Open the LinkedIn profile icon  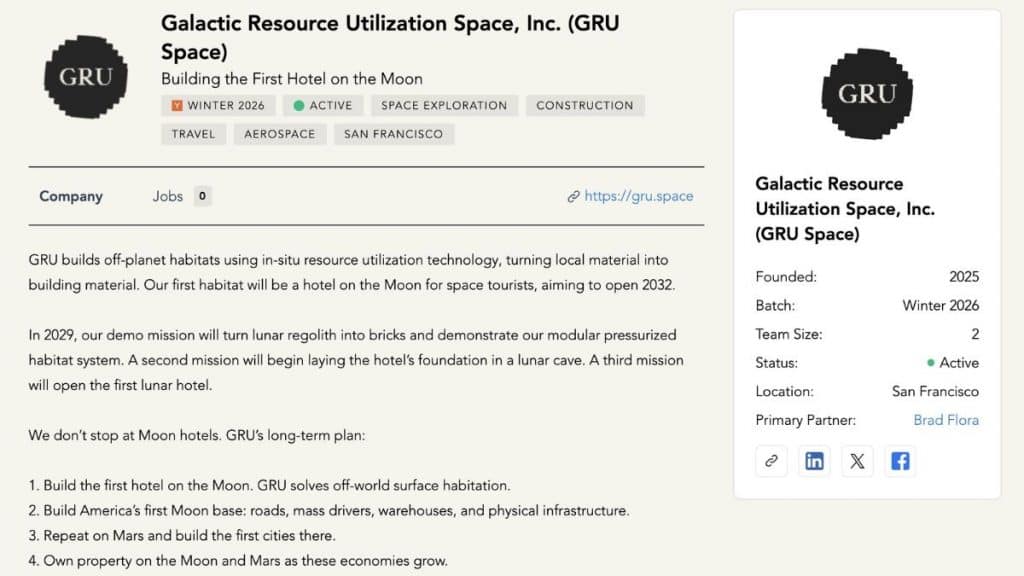(x=814, y=461)
